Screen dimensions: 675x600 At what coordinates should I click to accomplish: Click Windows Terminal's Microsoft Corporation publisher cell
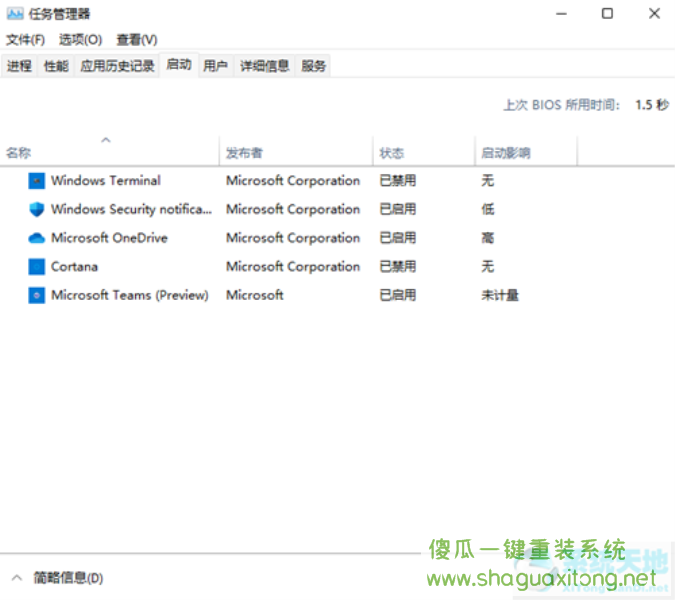293,181
